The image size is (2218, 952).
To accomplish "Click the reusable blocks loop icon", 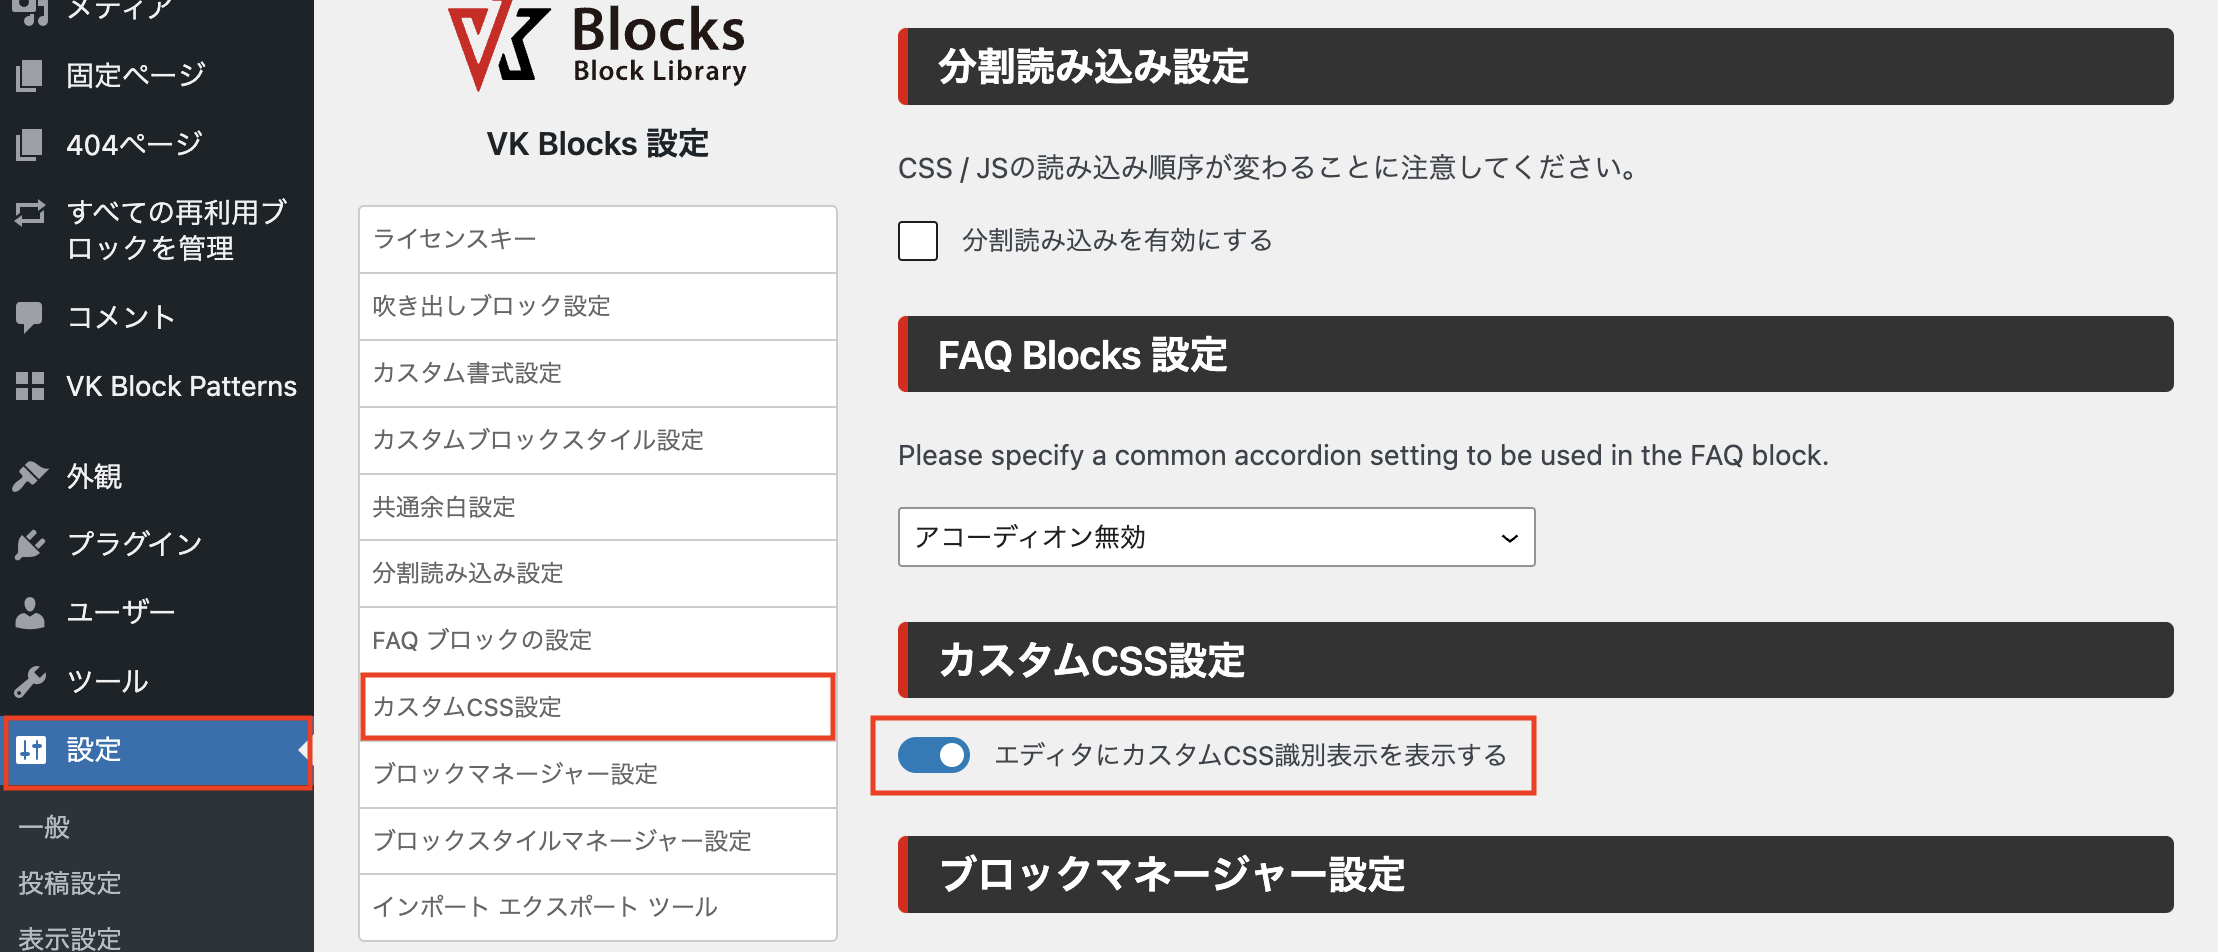I will point(30,212).
